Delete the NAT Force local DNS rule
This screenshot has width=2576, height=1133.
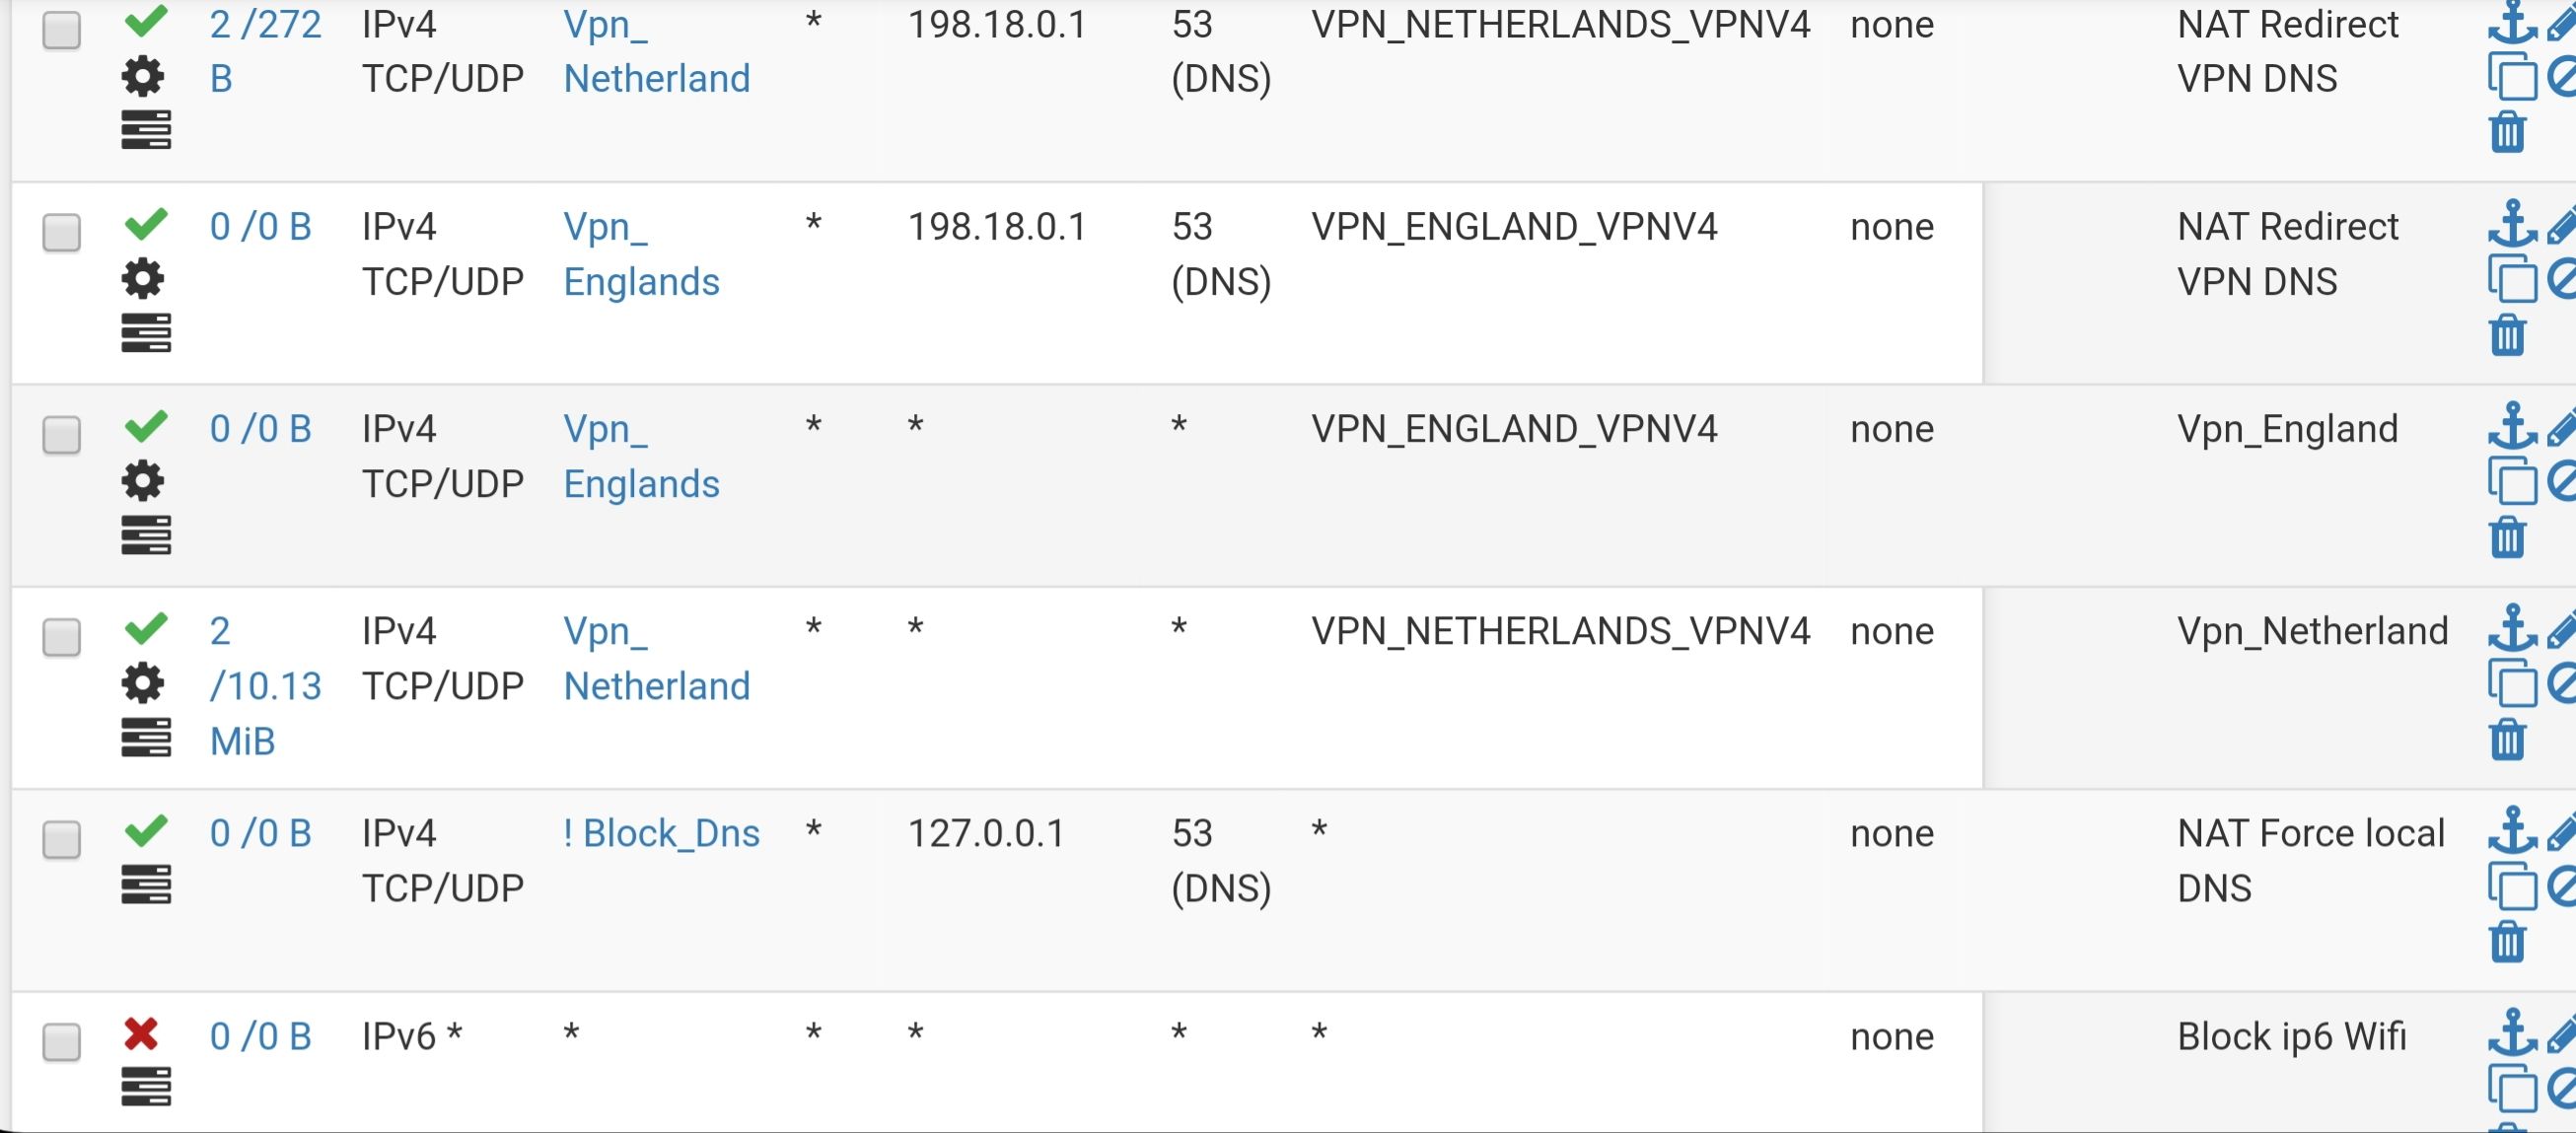[2507, 942]
